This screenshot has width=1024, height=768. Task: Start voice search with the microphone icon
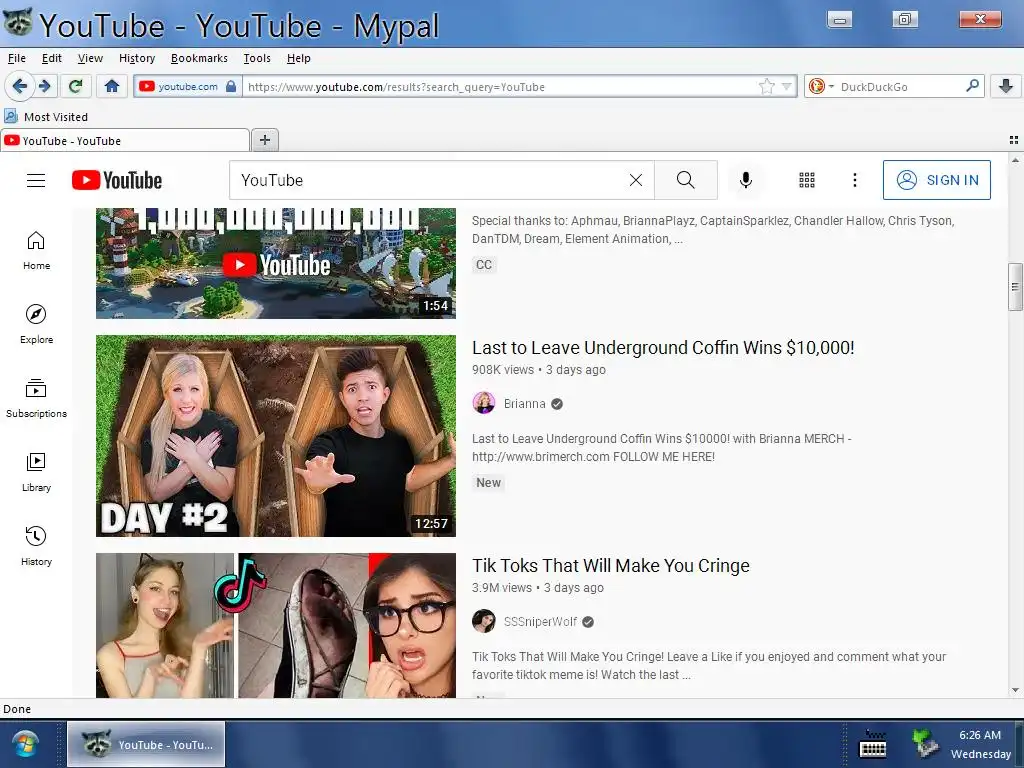tap(746, 180)
